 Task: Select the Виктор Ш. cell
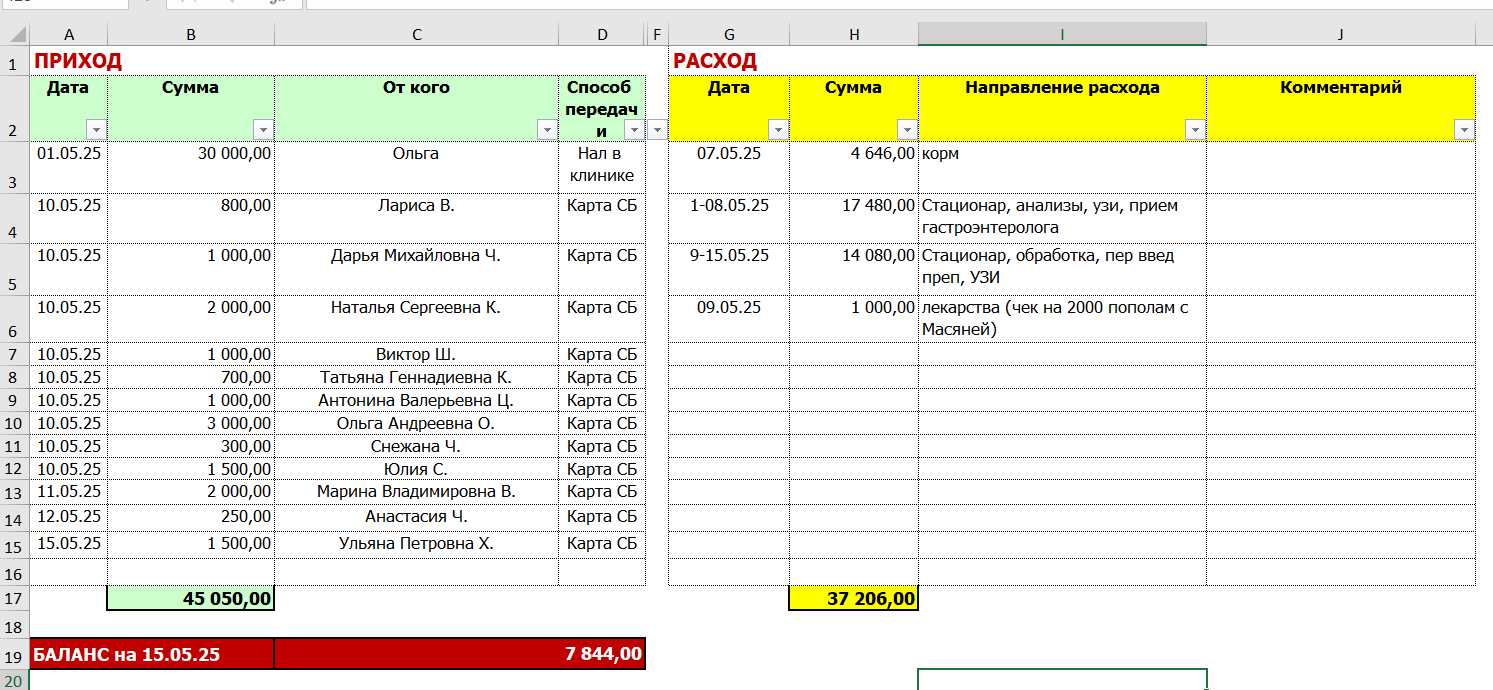(416, 354)
